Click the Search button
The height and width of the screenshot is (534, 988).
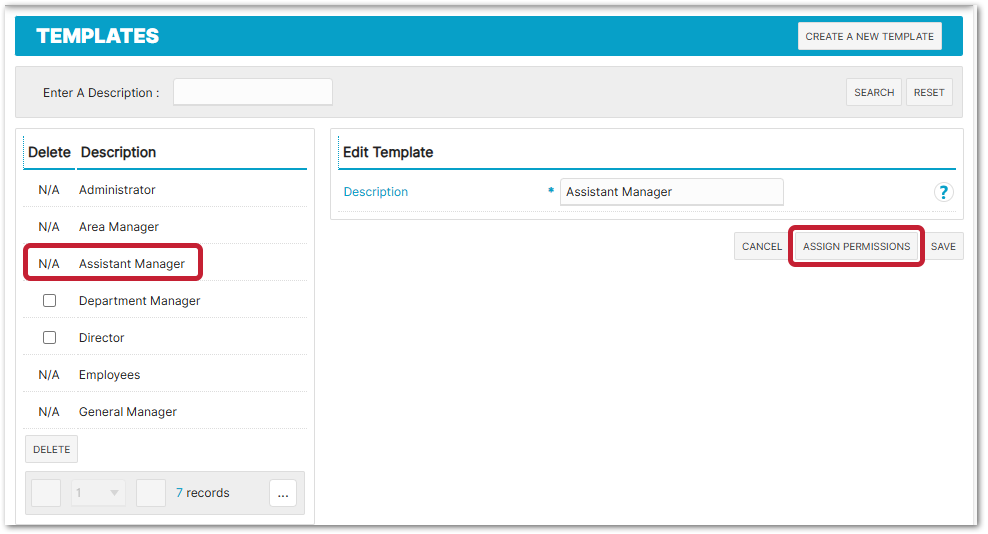[874, 92]
